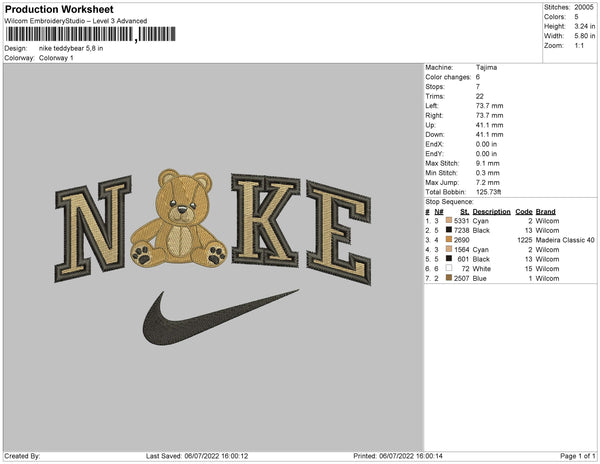Click the embroidered letter N
Screen dimensions: 600x464
point(93,229)
